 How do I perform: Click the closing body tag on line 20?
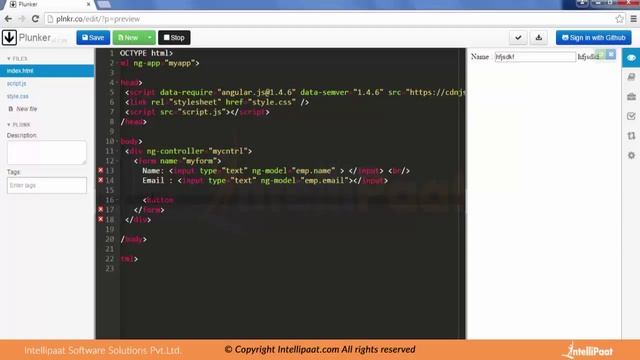click(133, 239)
